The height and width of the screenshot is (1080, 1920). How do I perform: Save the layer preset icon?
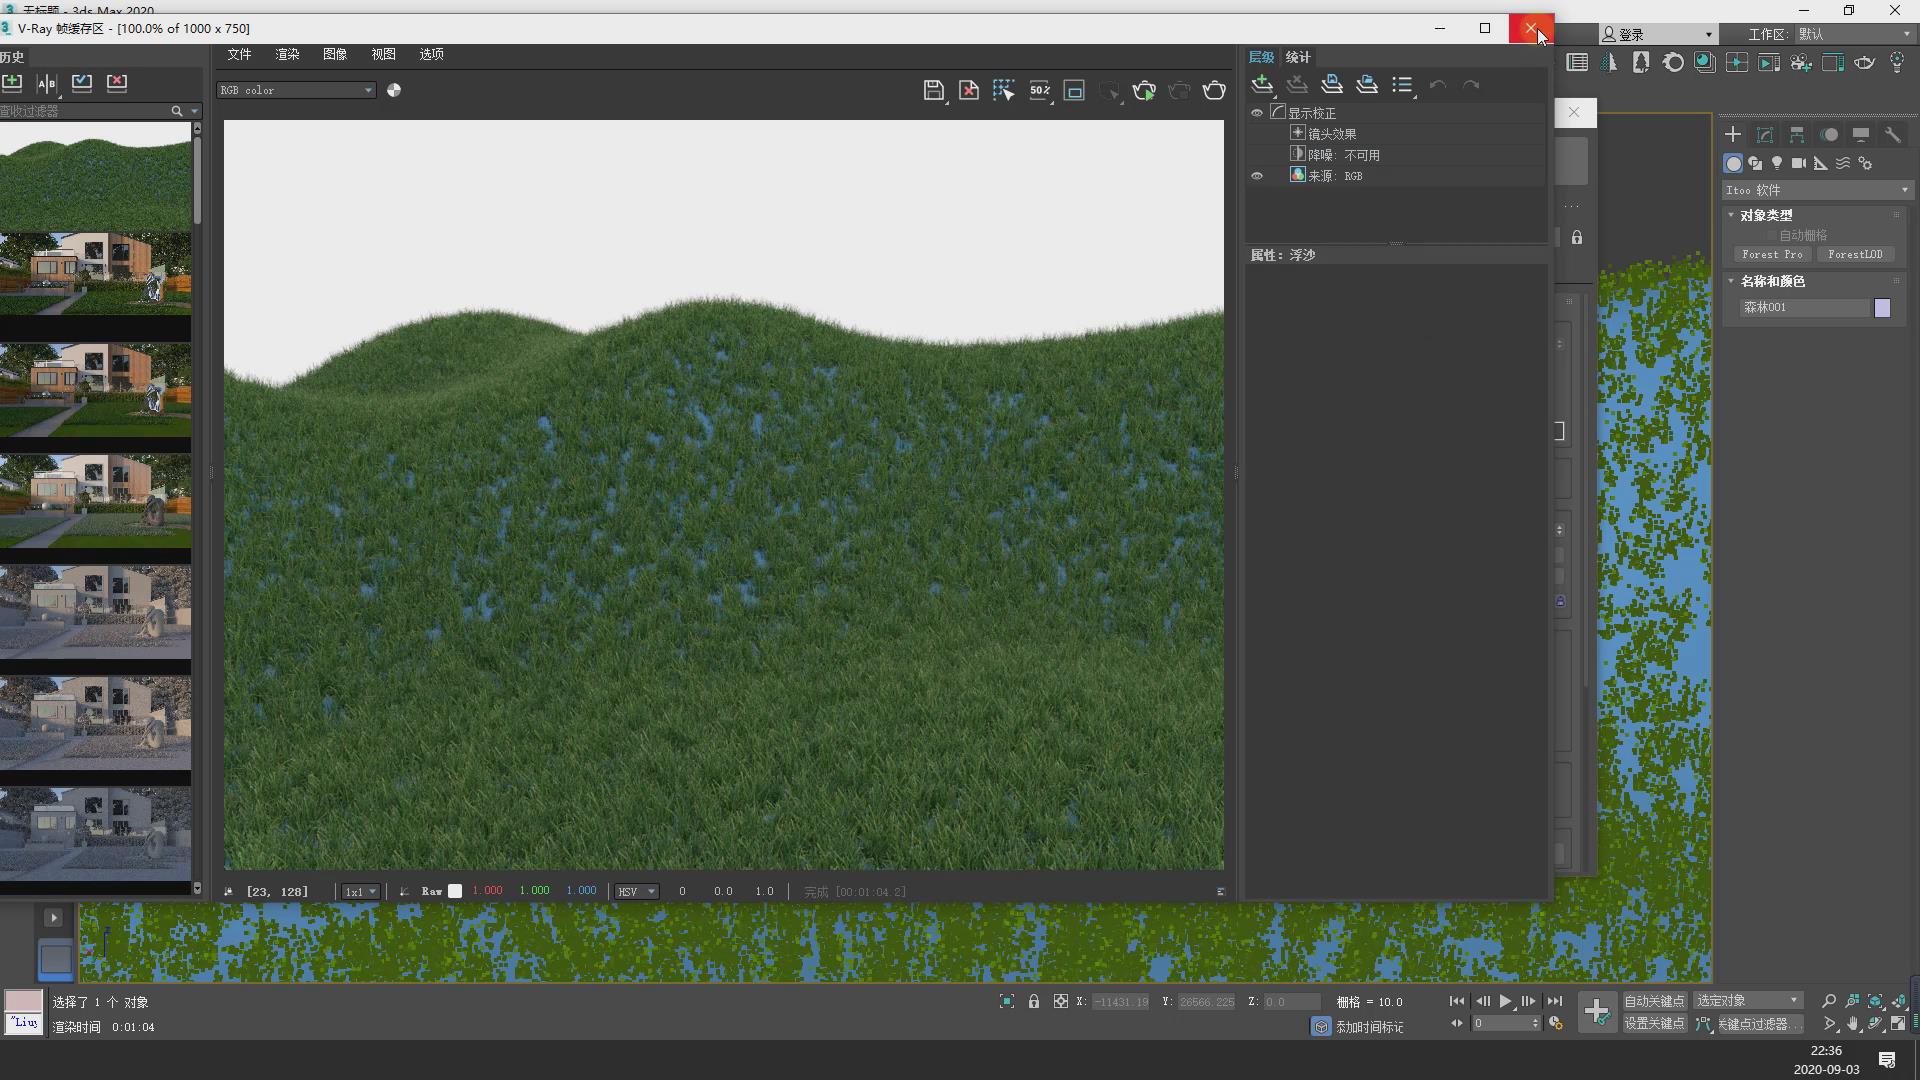tap(1332, 85)
